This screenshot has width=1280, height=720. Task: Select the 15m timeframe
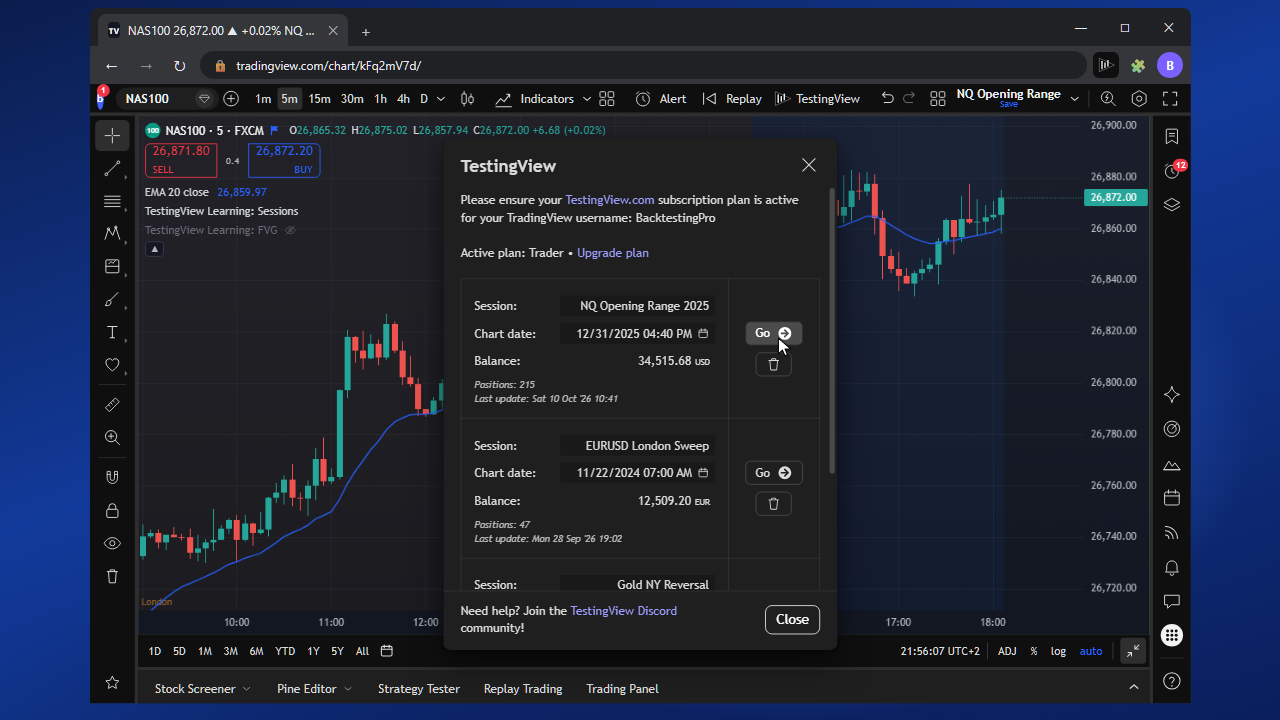tap(320, 99)
